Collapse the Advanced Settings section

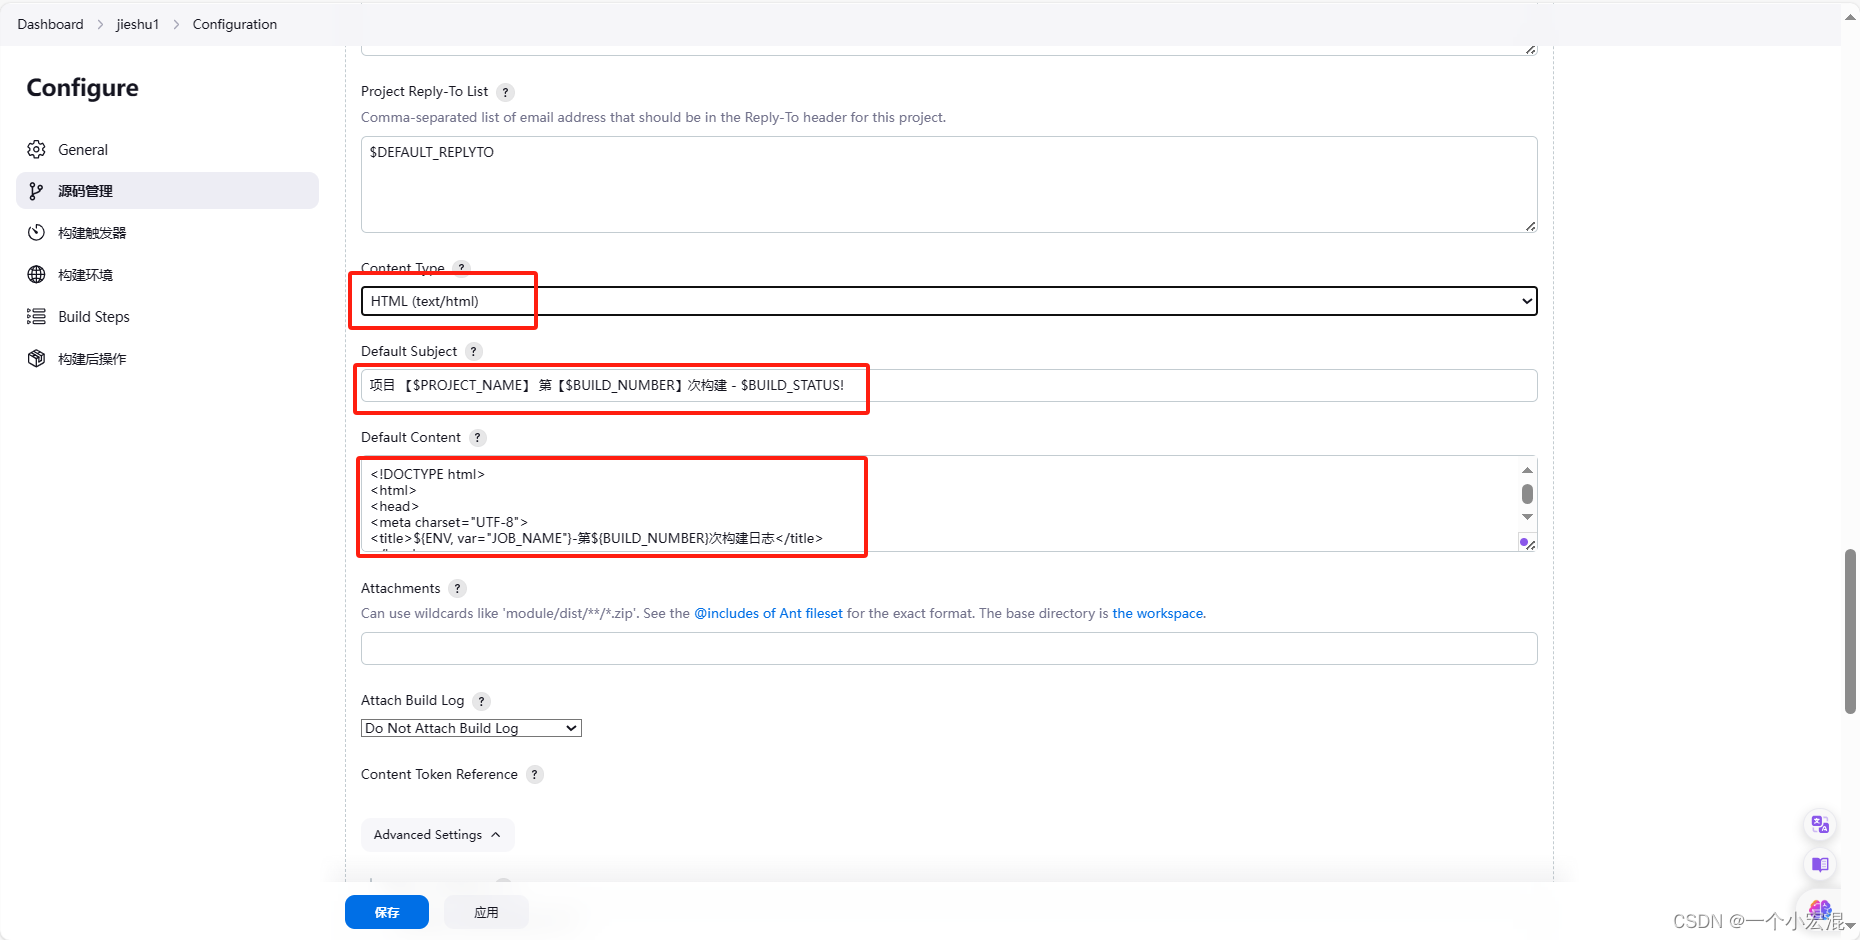coord(437,834)
